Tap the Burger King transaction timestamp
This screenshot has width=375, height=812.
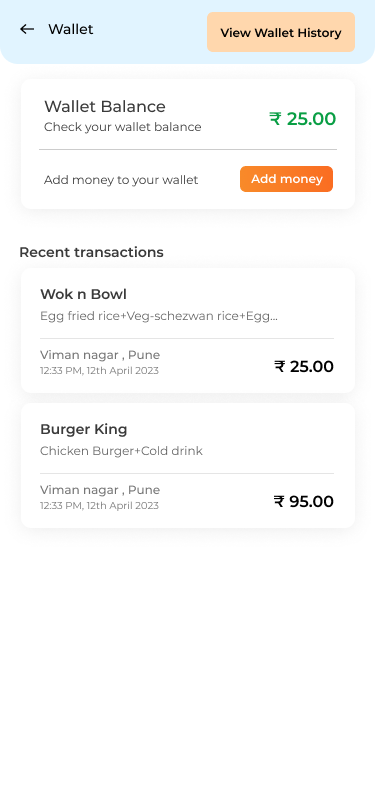pos(99,505)
